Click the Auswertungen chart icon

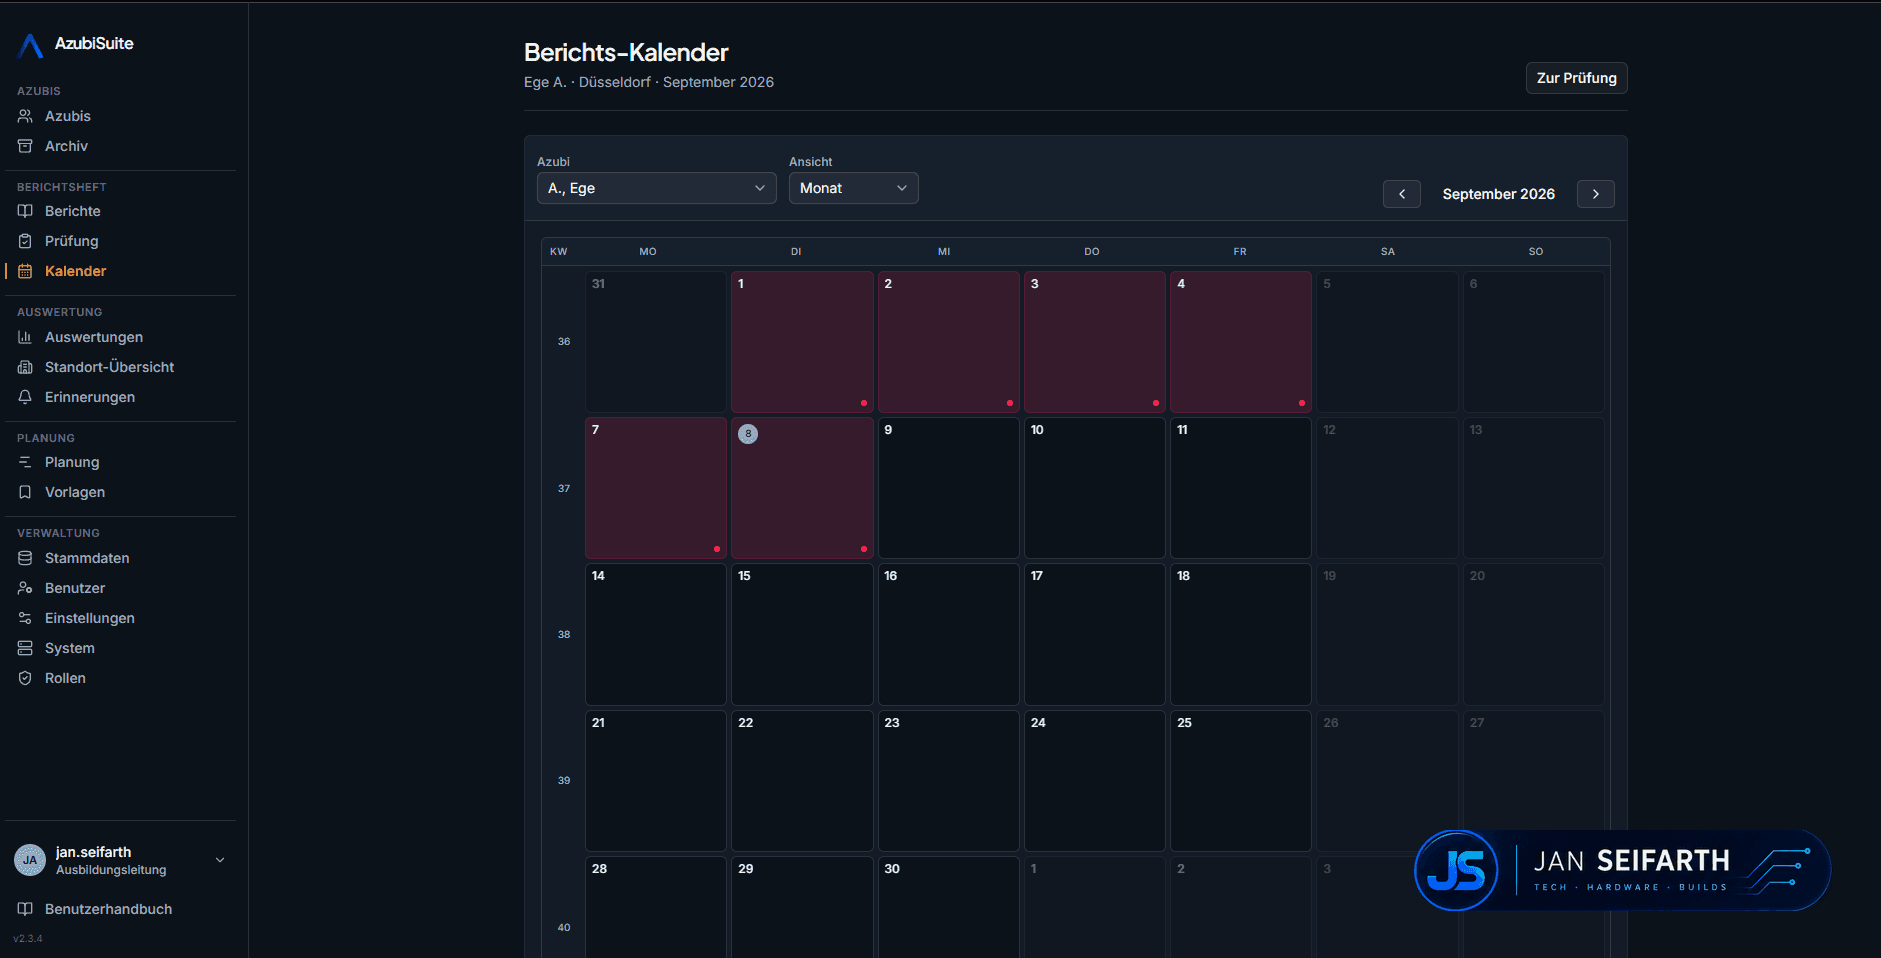tap(25, 337)
